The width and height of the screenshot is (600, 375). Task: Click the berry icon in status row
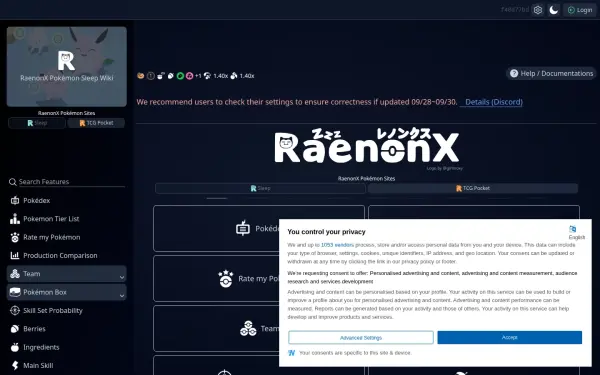click(x=171, y=76)
